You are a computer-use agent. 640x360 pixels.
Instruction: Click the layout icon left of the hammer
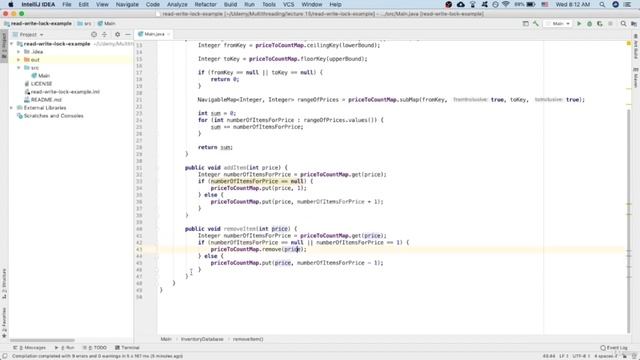coord(526,24)
